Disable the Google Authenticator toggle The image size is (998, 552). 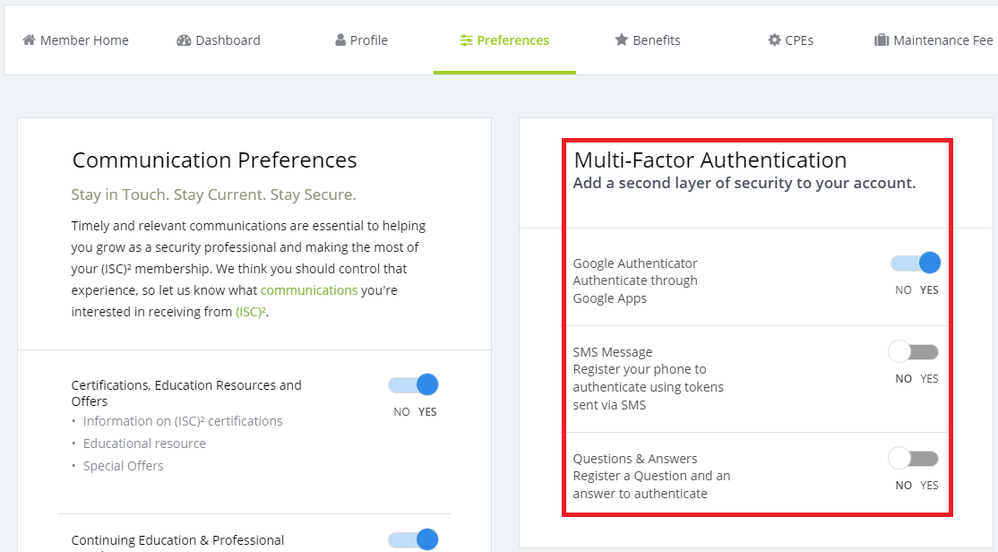pos(915,263)
